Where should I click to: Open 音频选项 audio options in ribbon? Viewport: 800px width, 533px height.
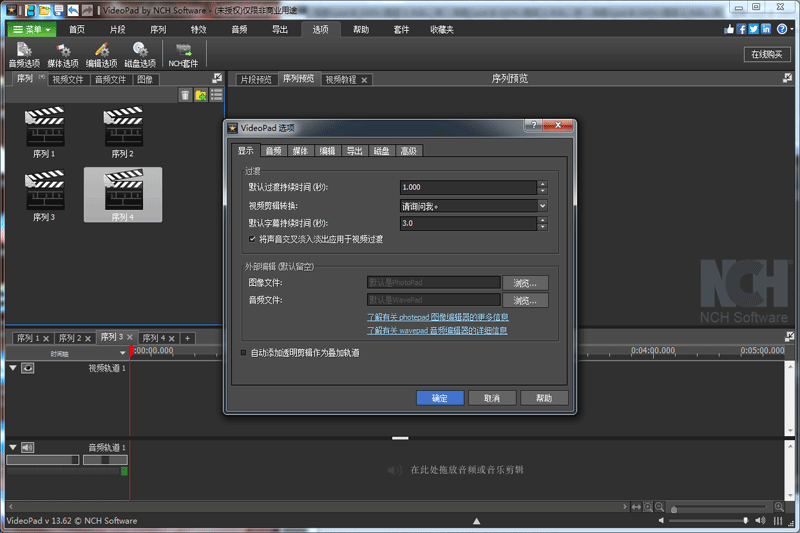click(24, 55)
